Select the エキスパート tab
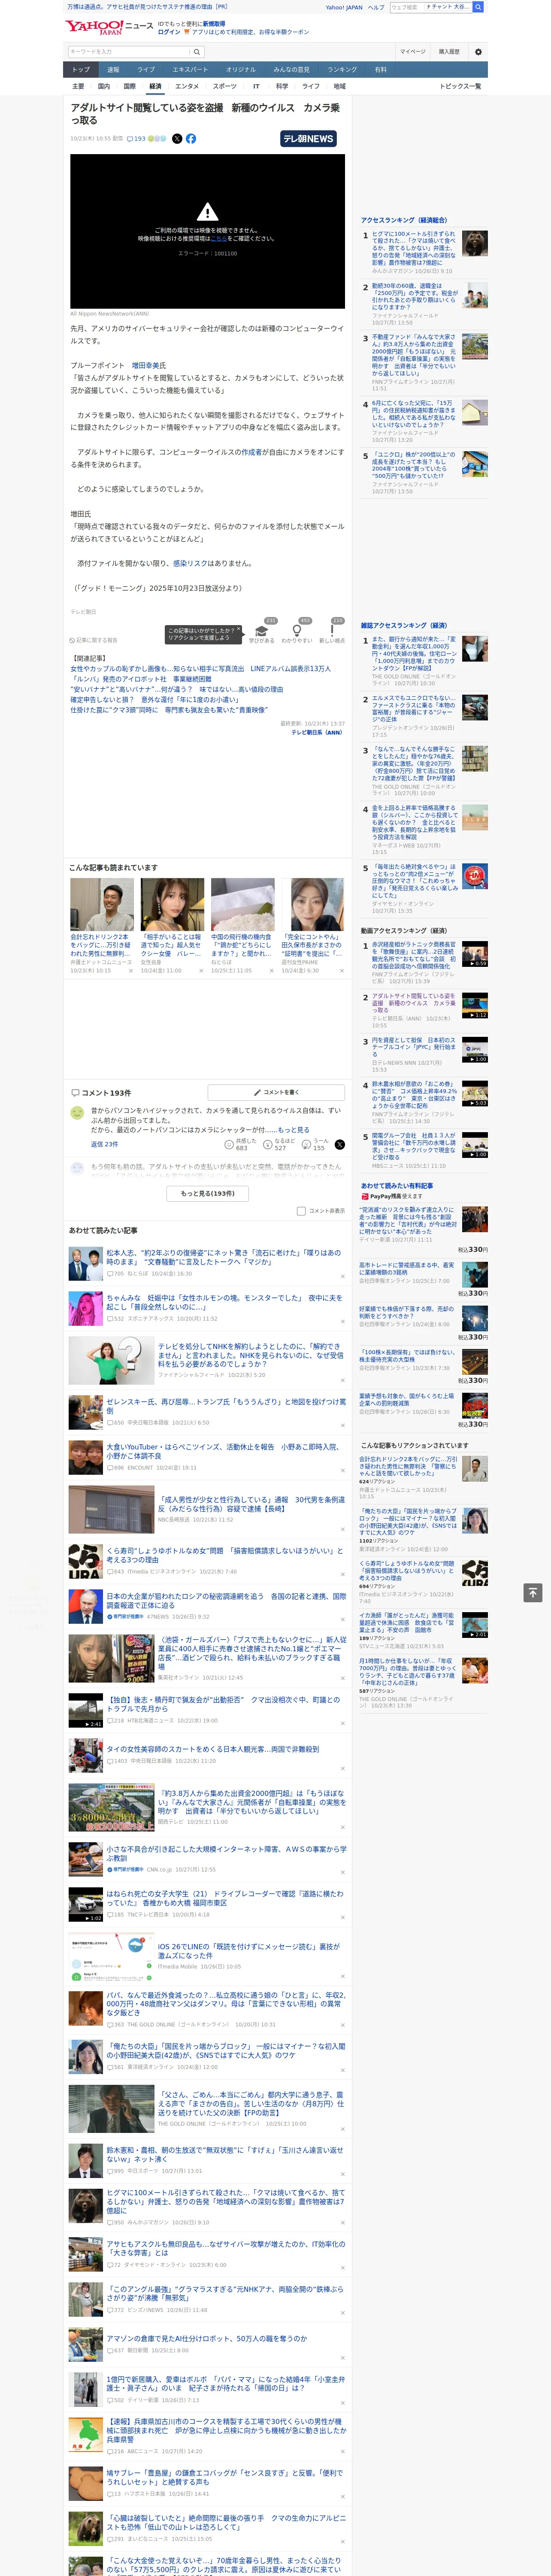Image resolution: width=551 pixels, height=2576 pixels. (190, 70)
